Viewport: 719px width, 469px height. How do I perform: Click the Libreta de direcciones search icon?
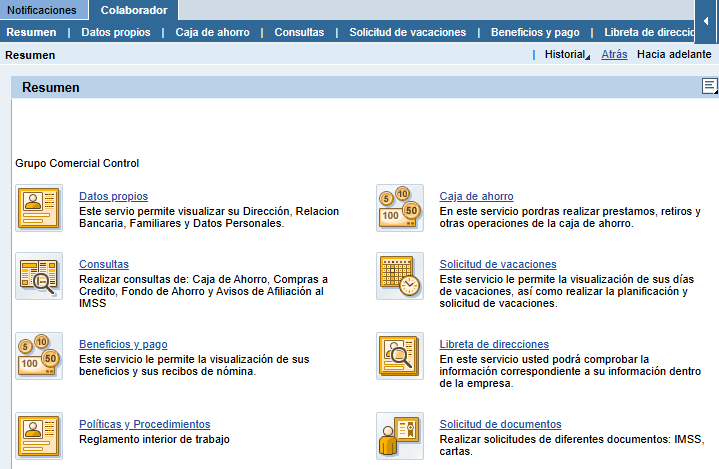click(399, 356)
